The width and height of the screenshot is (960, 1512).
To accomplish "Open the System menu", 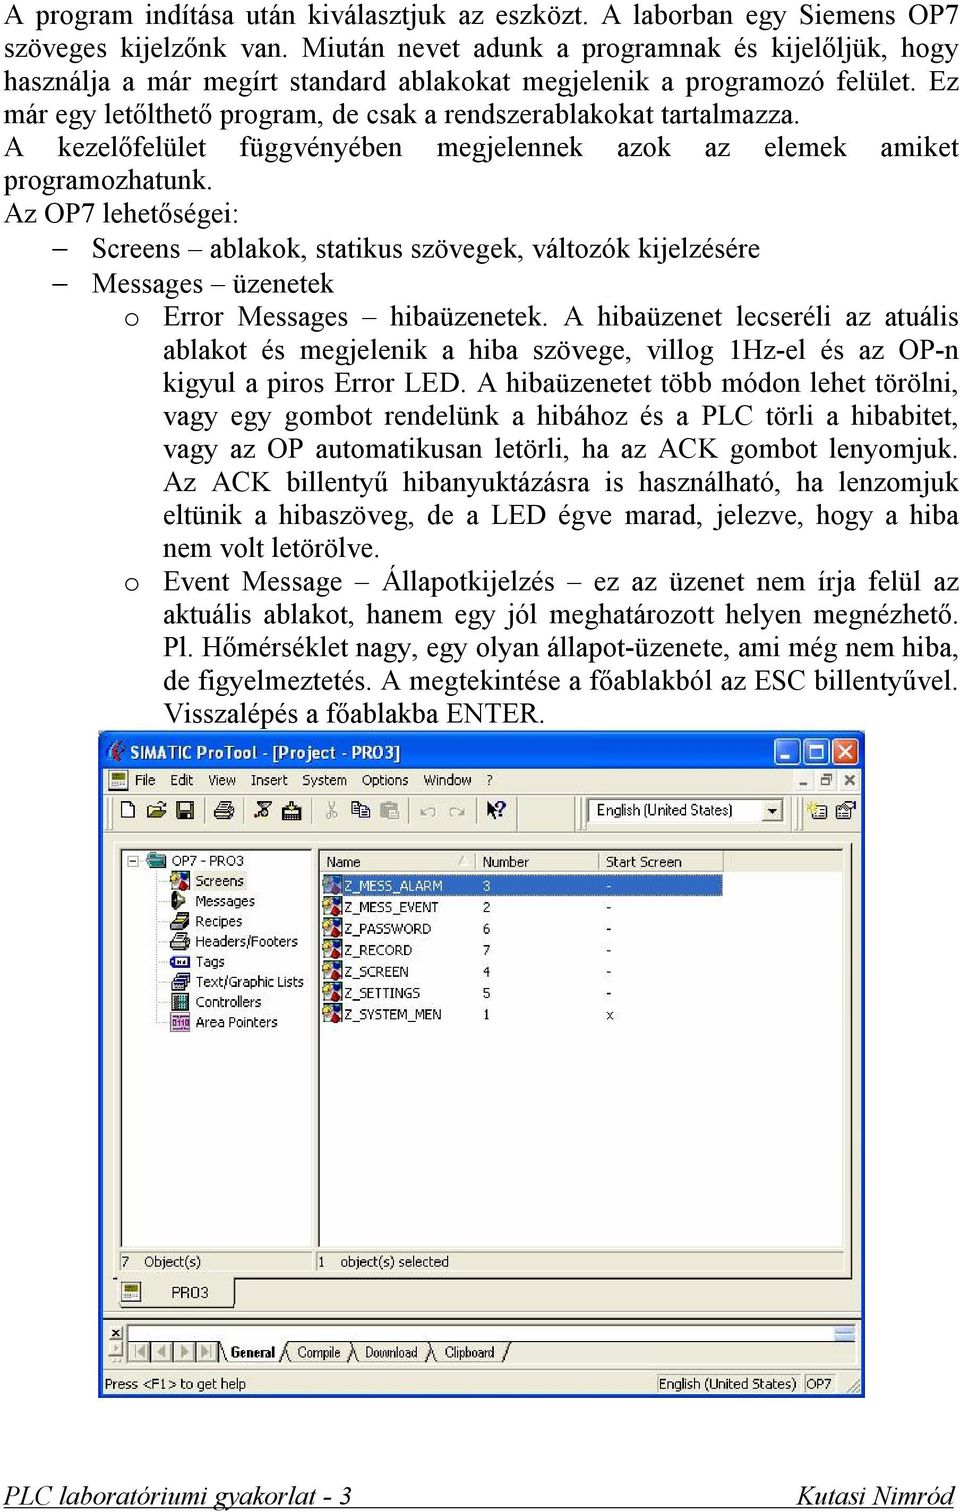I will tap(324, 780).
